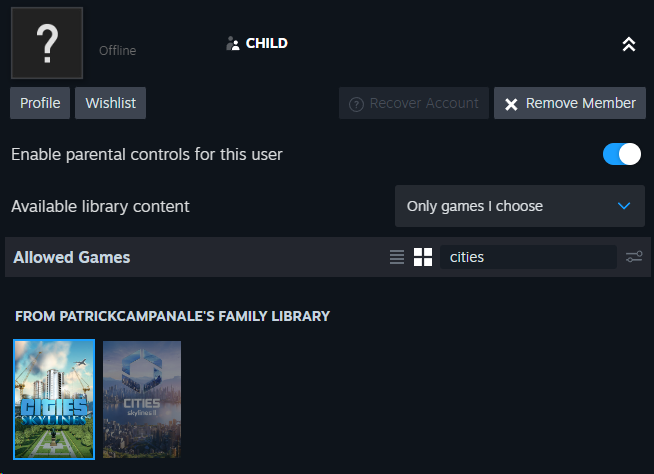Collapse member details with double chevron
The image size is (654, 474).
click(x=628, y=44)
